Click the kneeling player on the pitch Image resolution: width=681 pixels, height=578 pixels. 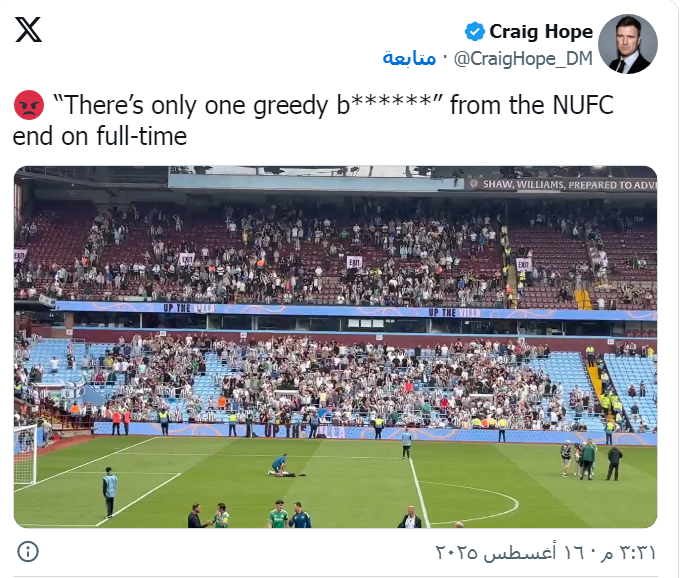click(x=278, y=465)
